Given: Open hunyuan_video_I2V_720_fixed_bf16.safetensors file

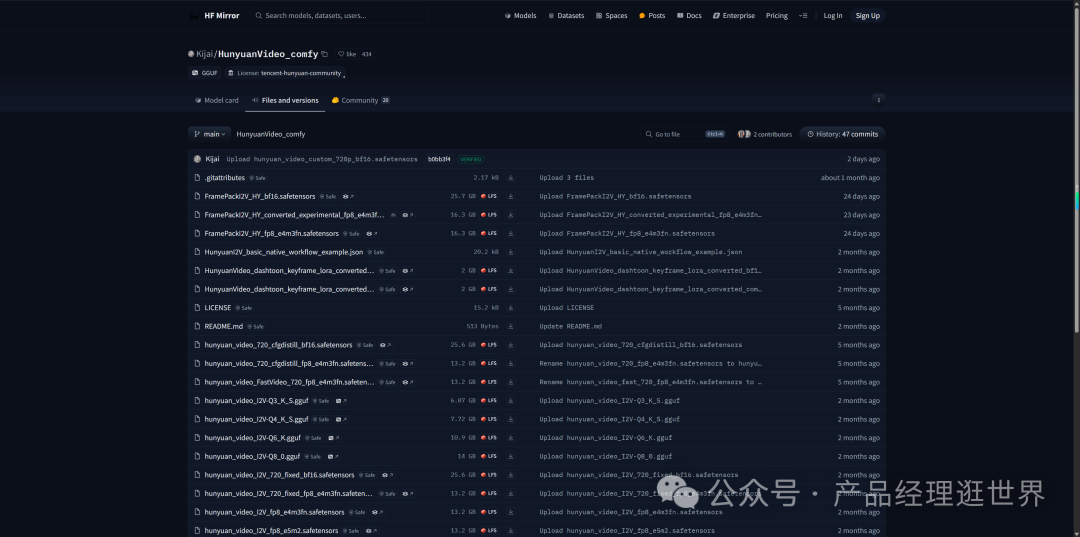Looking at the screenshot, I should point(280,475).
